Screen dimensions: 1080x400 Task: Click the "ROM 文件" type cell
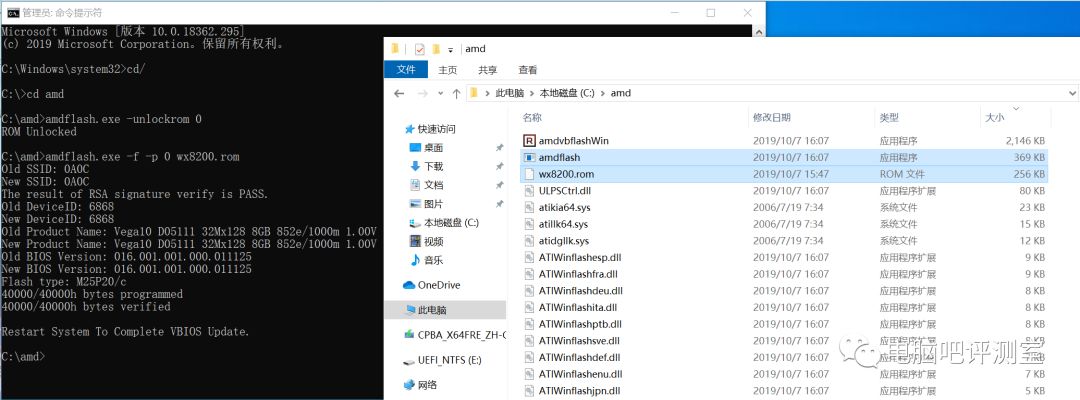tap(902, 174)
